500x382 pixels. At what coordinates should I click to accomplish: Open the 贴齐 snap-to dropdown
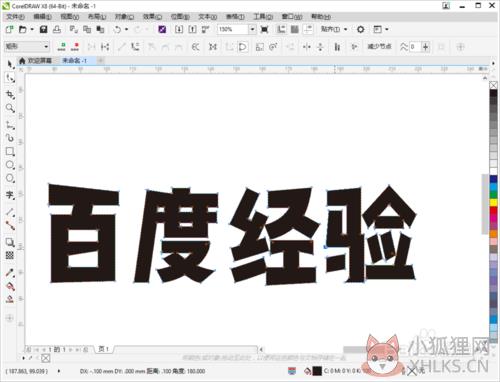(334, 30)
